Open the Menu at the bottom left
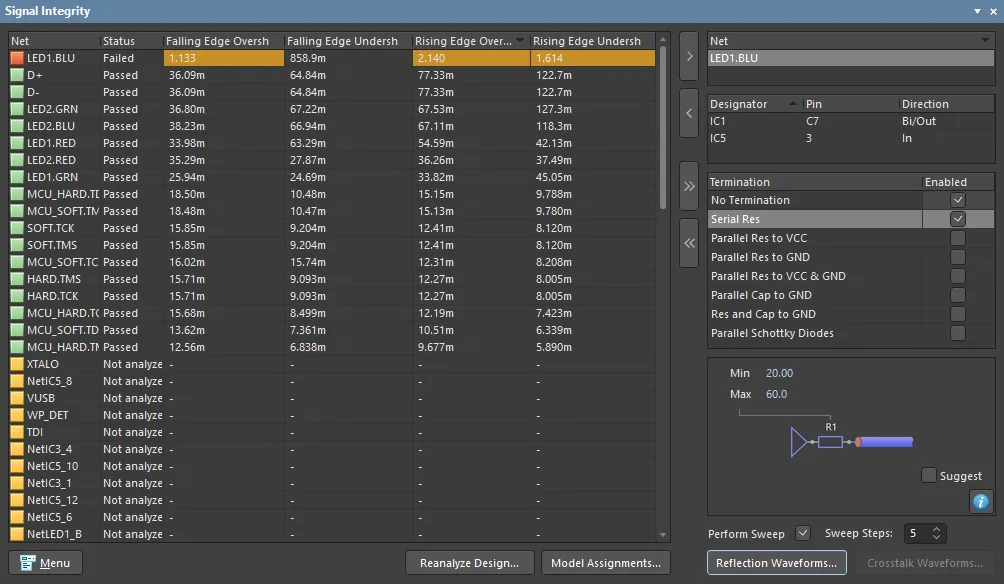The width and height of the screenshot is (1004, 584). 44,563
